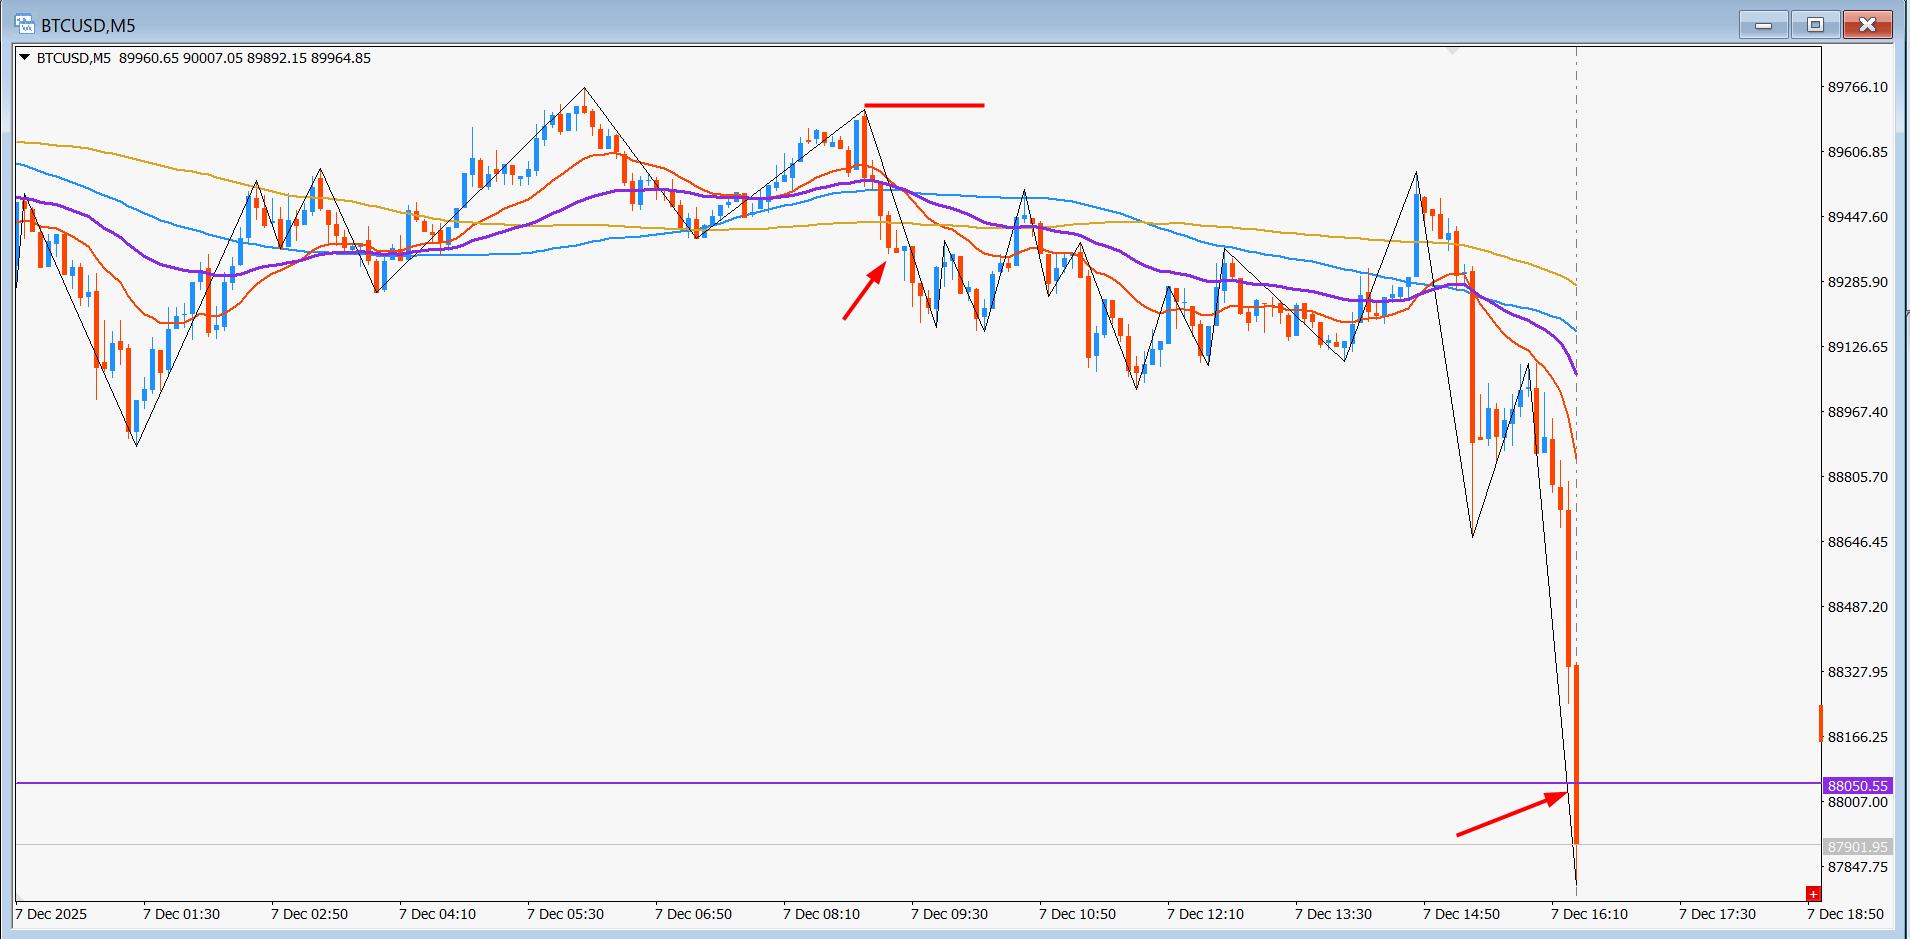The height and width of the screenshot is (939, 1910).
Task: Click the 89766.10 price scale label
Action: [1858, 87]
